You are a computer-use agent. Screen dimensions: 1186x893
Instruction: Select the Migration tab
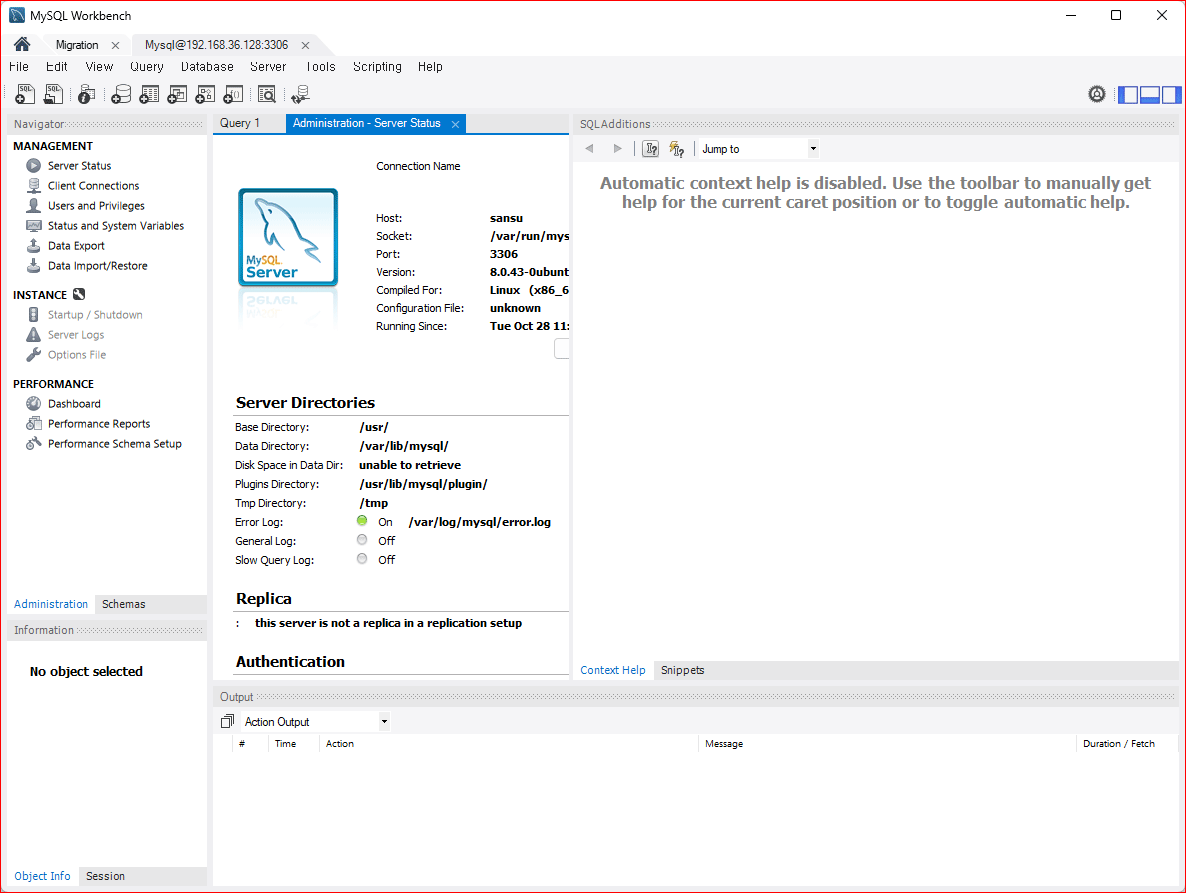click(x=77, y=45)
